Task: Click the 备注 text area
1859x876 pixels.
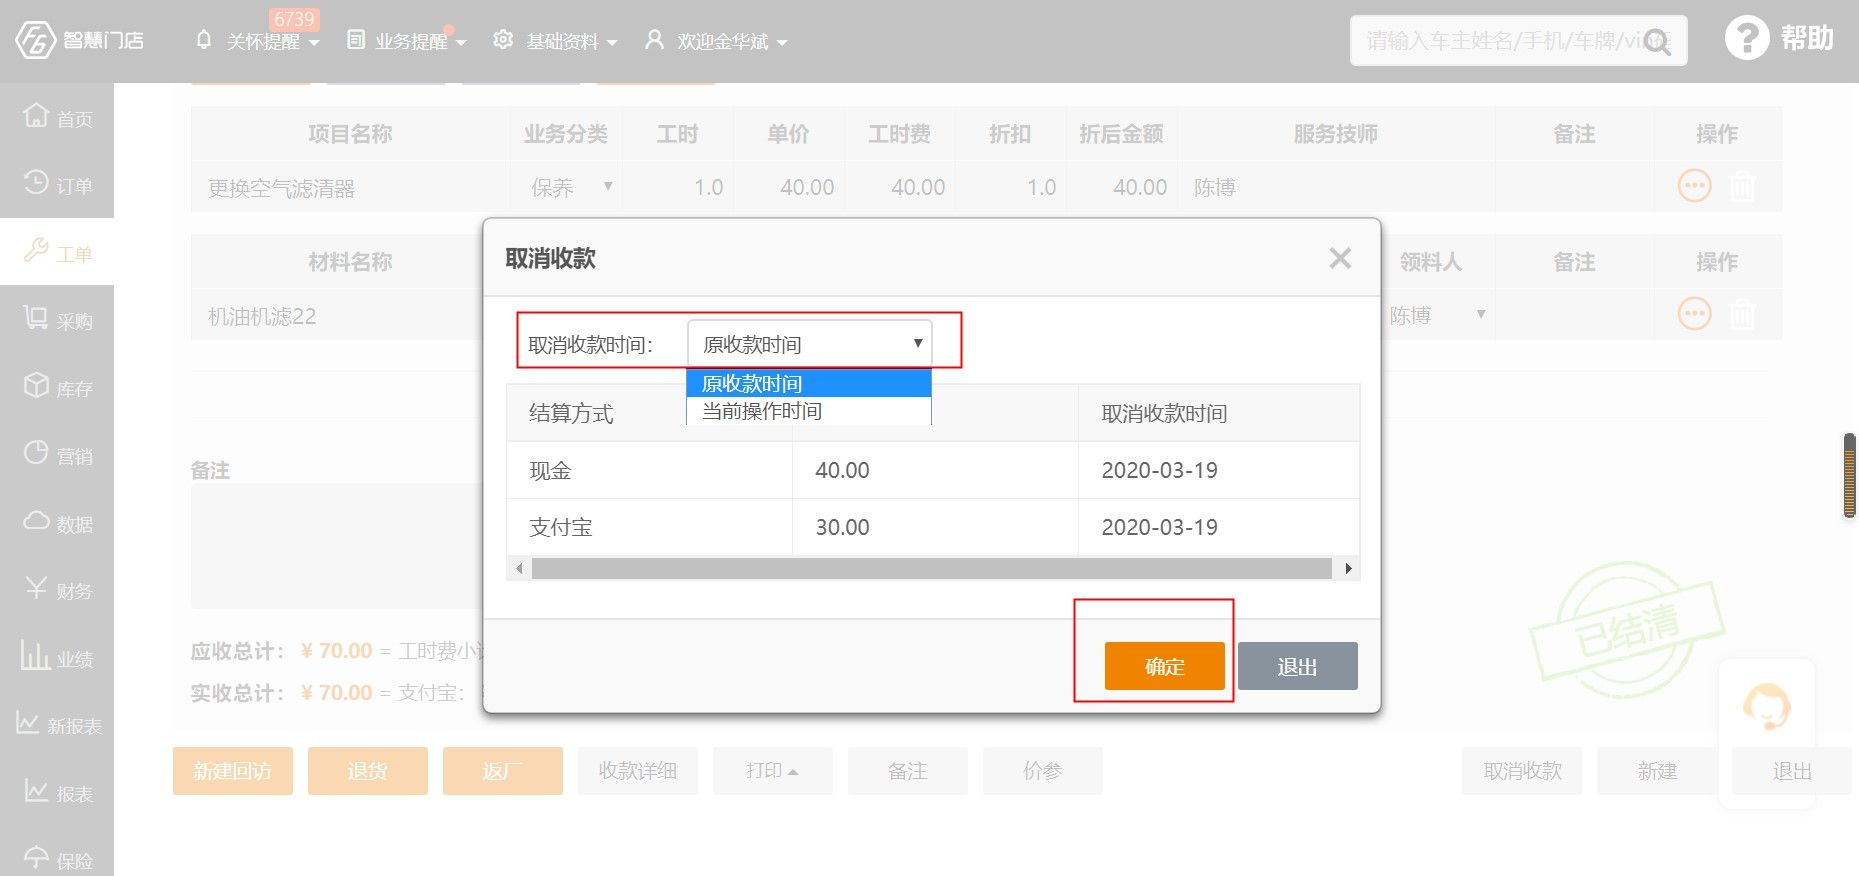Action: pos(337,546)
